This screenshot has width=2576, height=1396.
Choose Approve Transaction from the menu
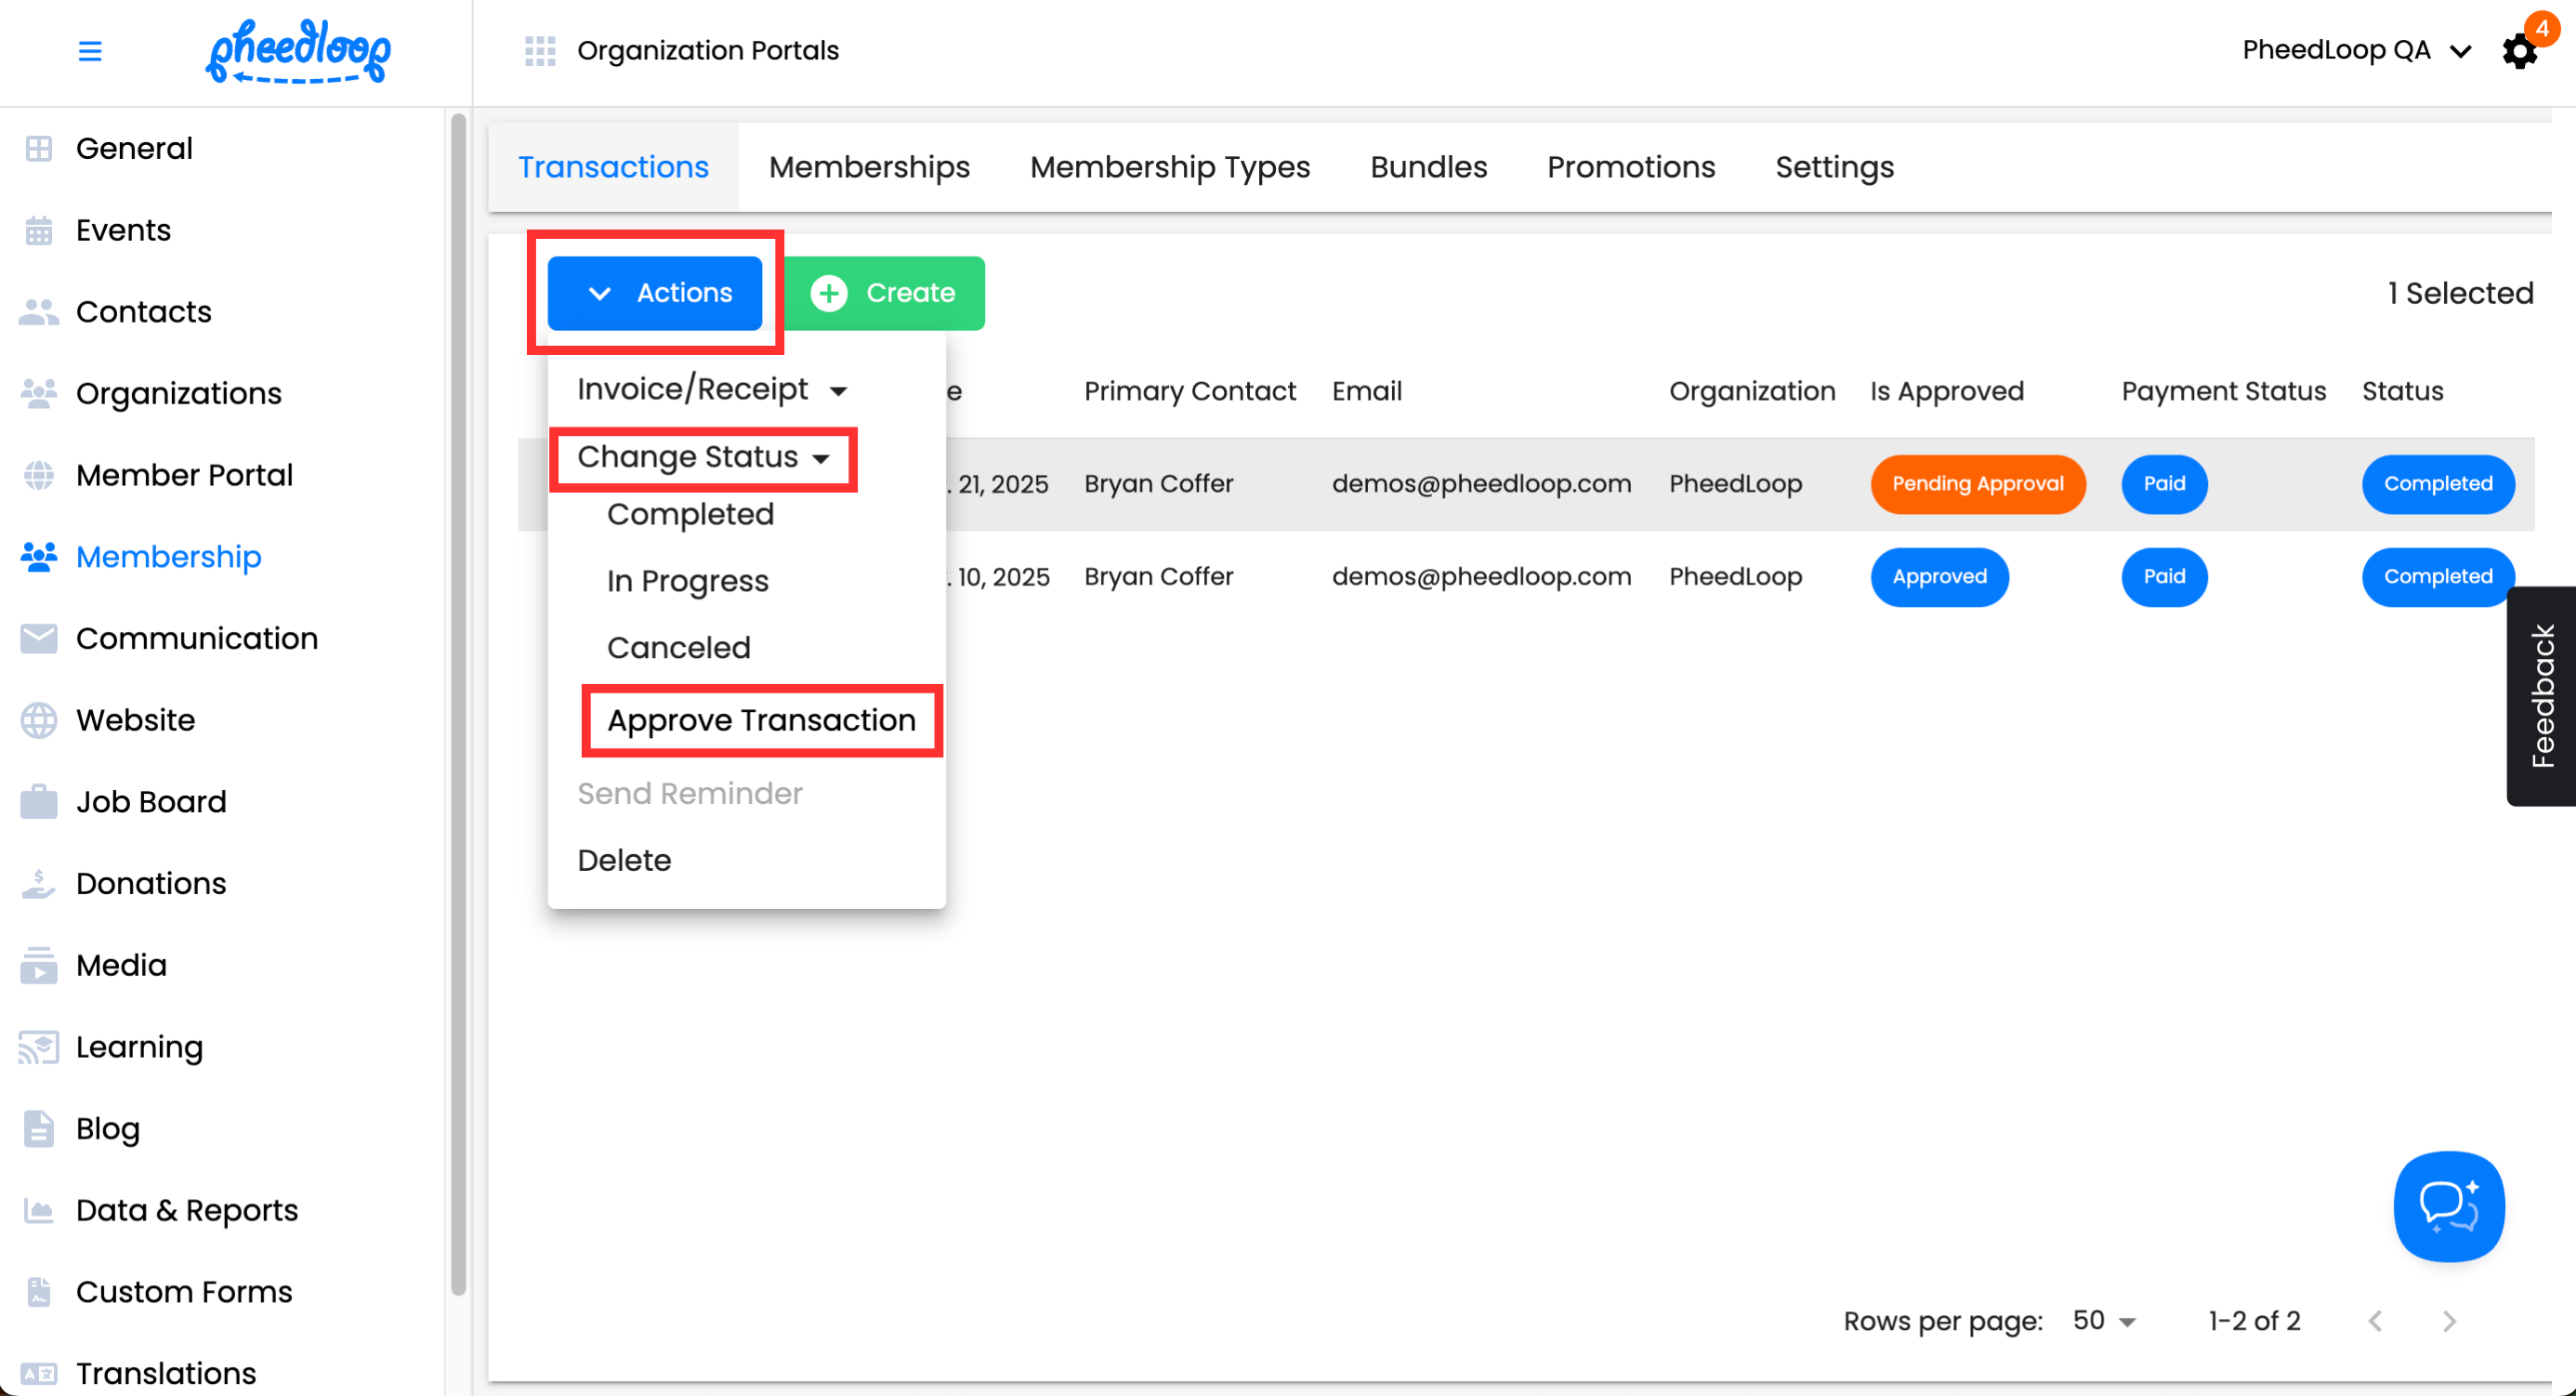coord(761,720)
